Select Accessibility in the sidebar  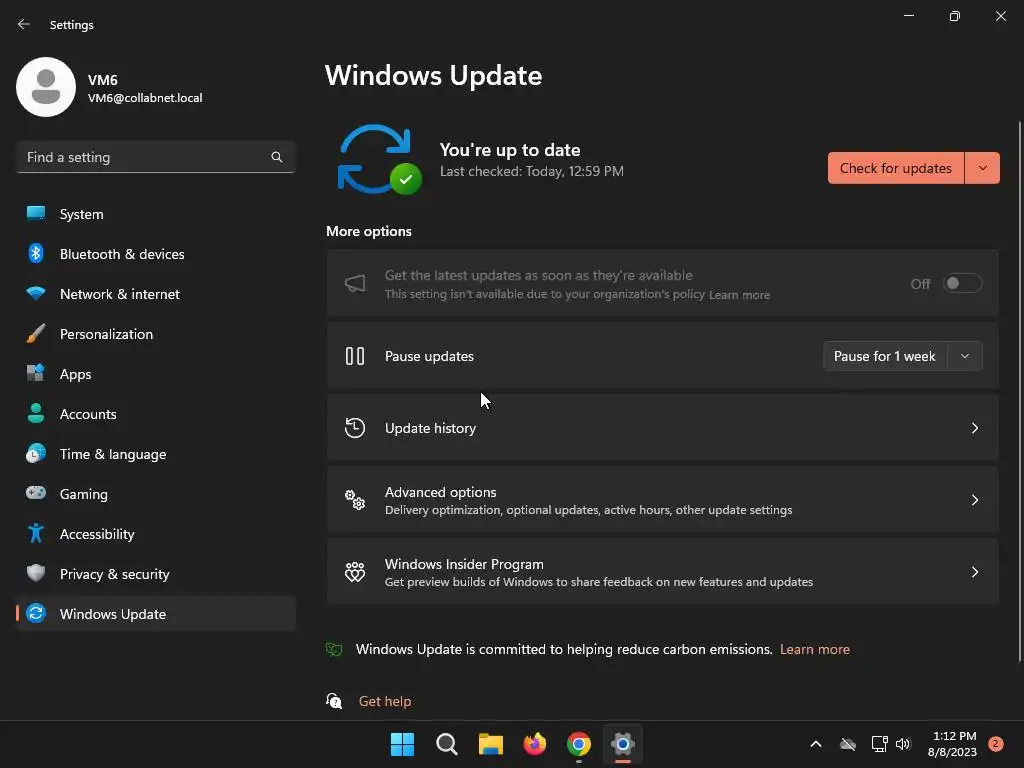click(155, 533)
